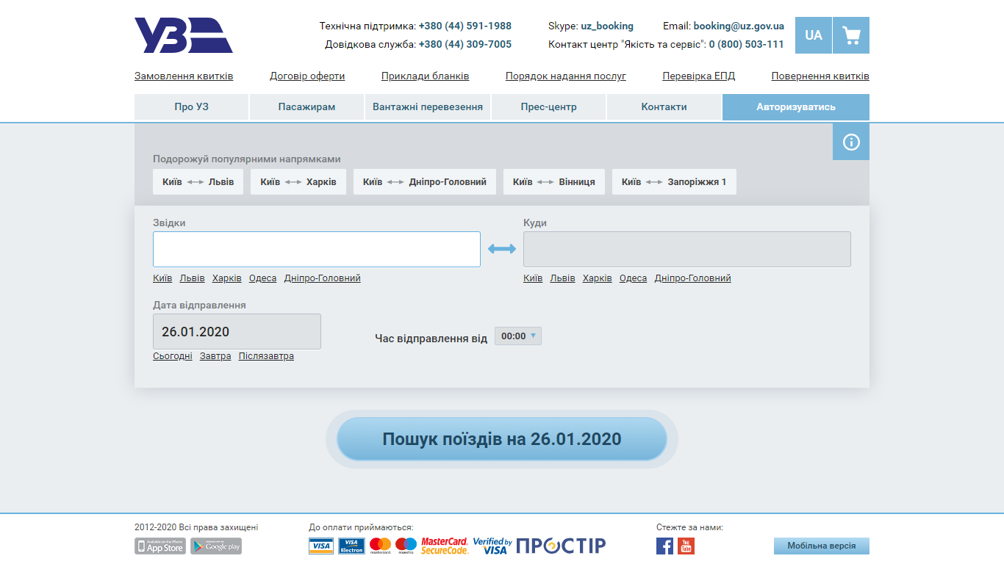Open the Вантажні перевезення tab
This screenshot has width=1004, height=564.
tap(428, 107)
